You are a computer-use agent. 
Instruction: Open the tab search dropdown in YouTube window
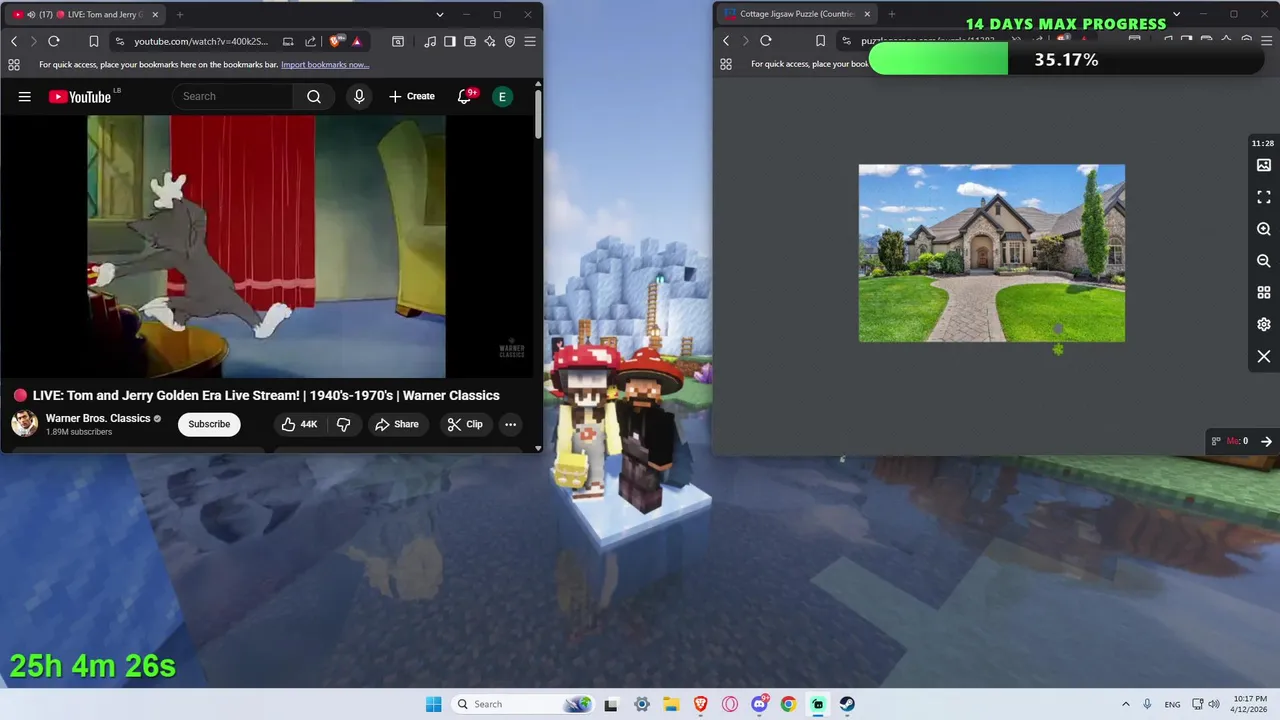click(439, 14)
